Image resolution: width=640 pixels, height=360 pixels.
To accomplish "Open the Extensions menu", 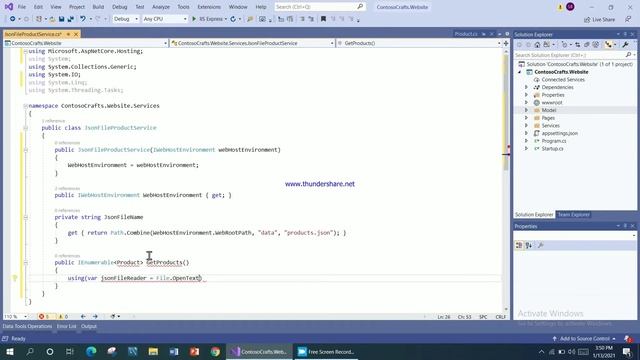I will (209, 7).
